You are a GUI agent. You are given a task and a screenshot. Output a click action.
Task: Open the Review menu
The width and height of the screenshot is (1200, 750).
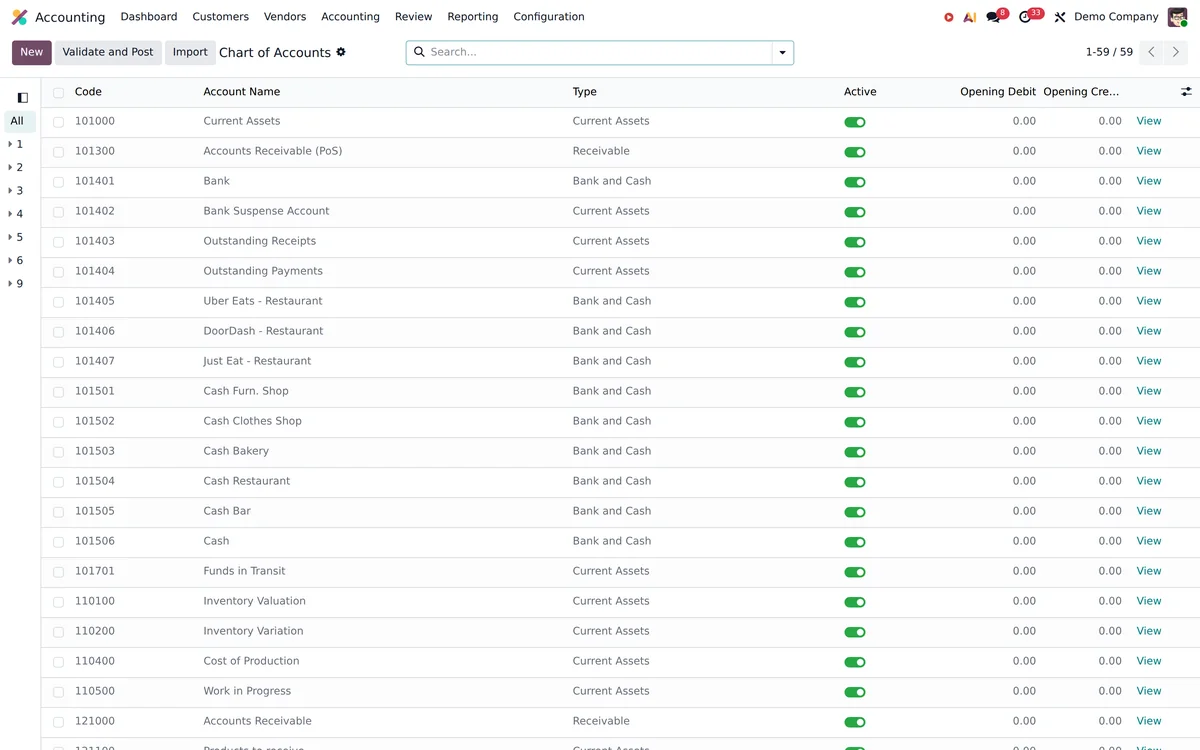[x=413, y=17]
